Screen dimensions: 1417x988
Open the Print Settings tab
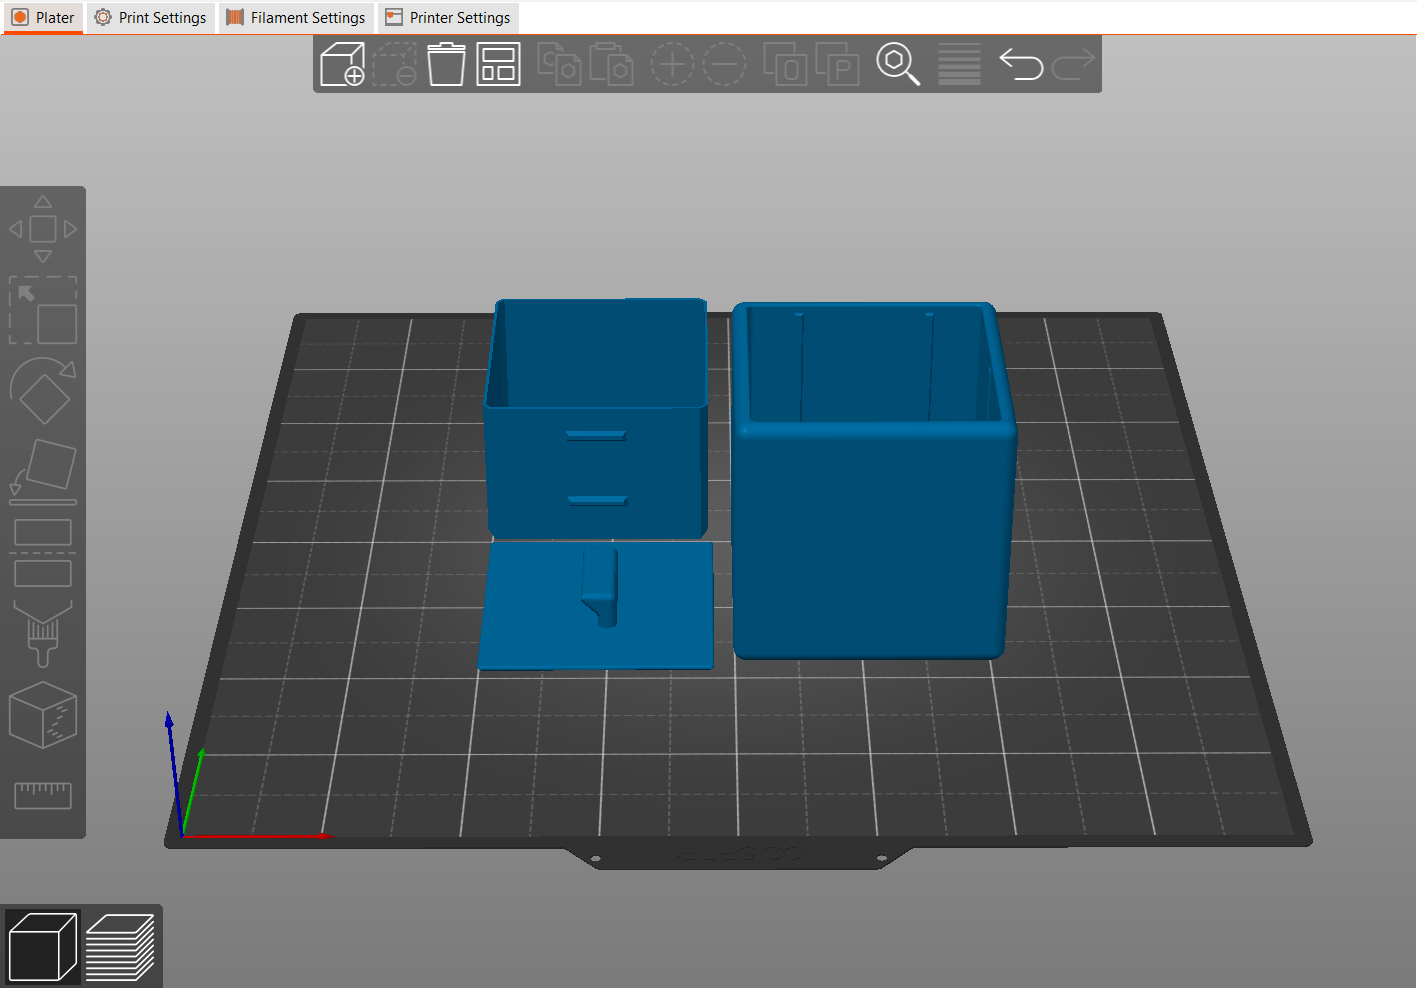(151, 18)
